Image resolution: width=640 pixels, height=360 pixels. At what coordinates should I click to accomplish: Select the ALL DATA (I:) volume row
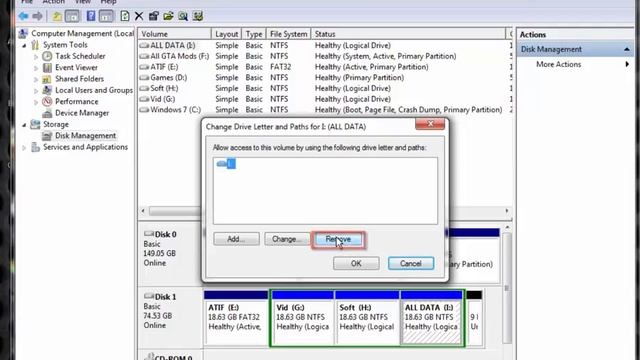pyautogui.click(x=325, y=45)
